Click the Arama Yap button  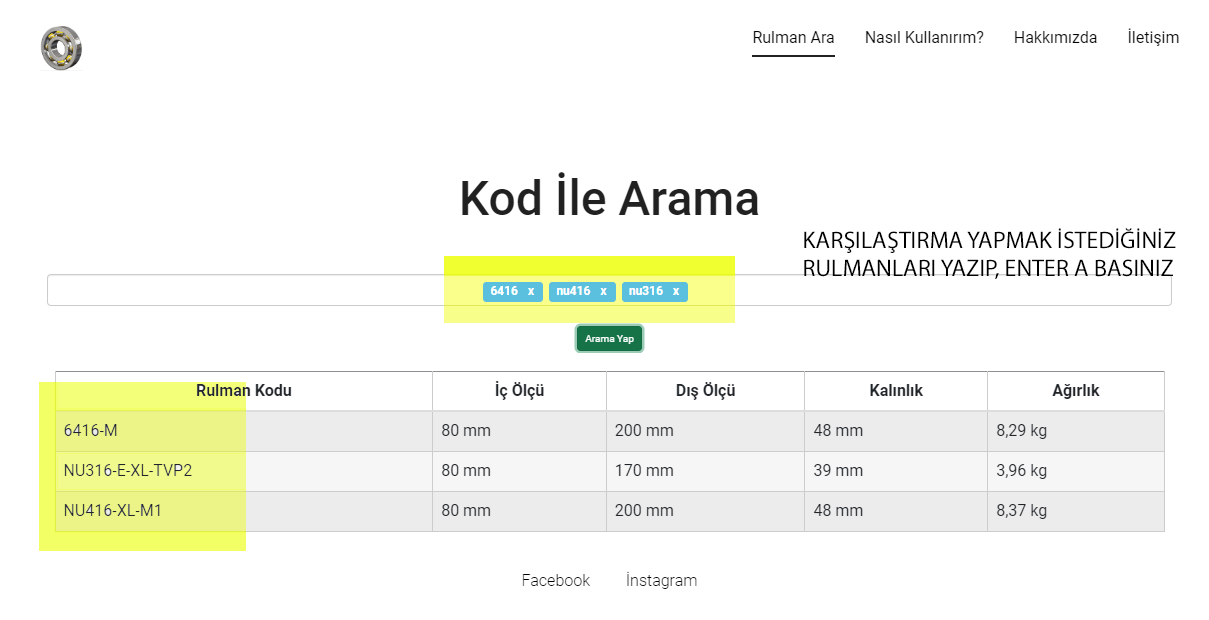click(x=609, y=338)
